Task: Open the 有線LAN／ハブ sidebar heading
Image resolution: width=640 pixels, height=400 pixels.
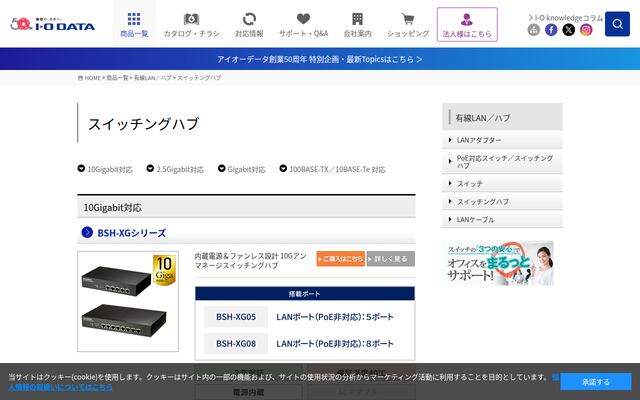Action: click(x=502, y=117)
